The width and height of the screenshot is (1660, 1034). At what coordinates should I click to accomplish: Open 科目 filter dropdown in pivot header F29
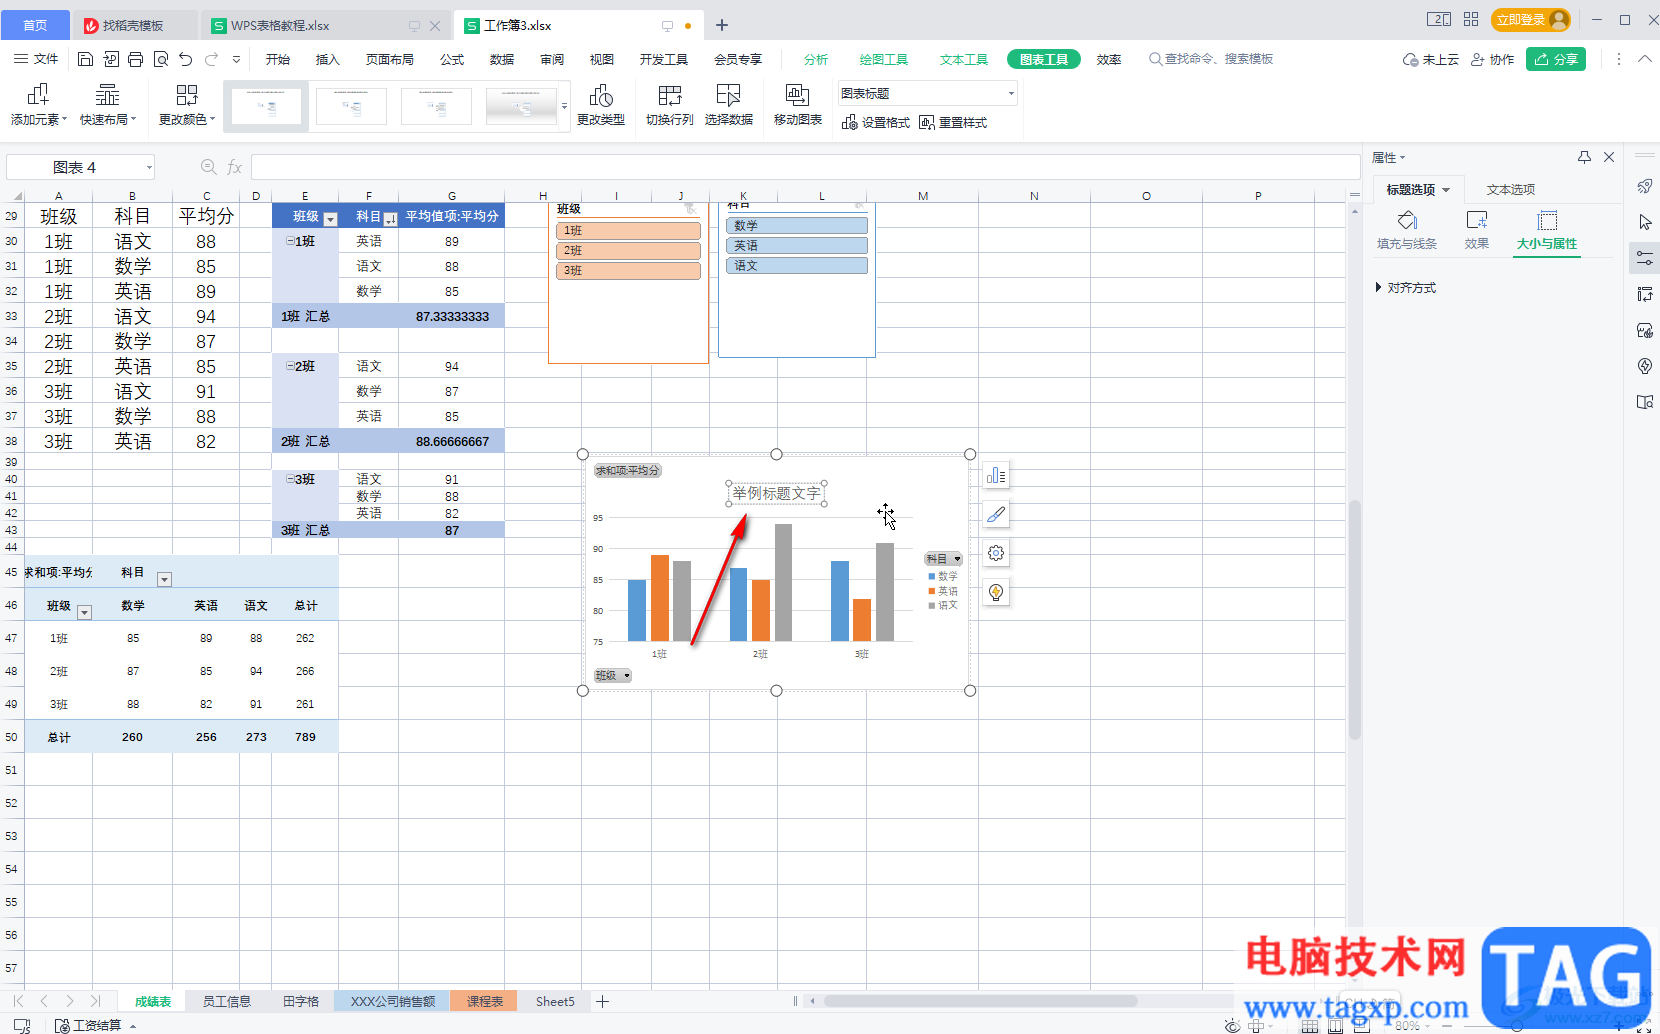coord(390,219)
